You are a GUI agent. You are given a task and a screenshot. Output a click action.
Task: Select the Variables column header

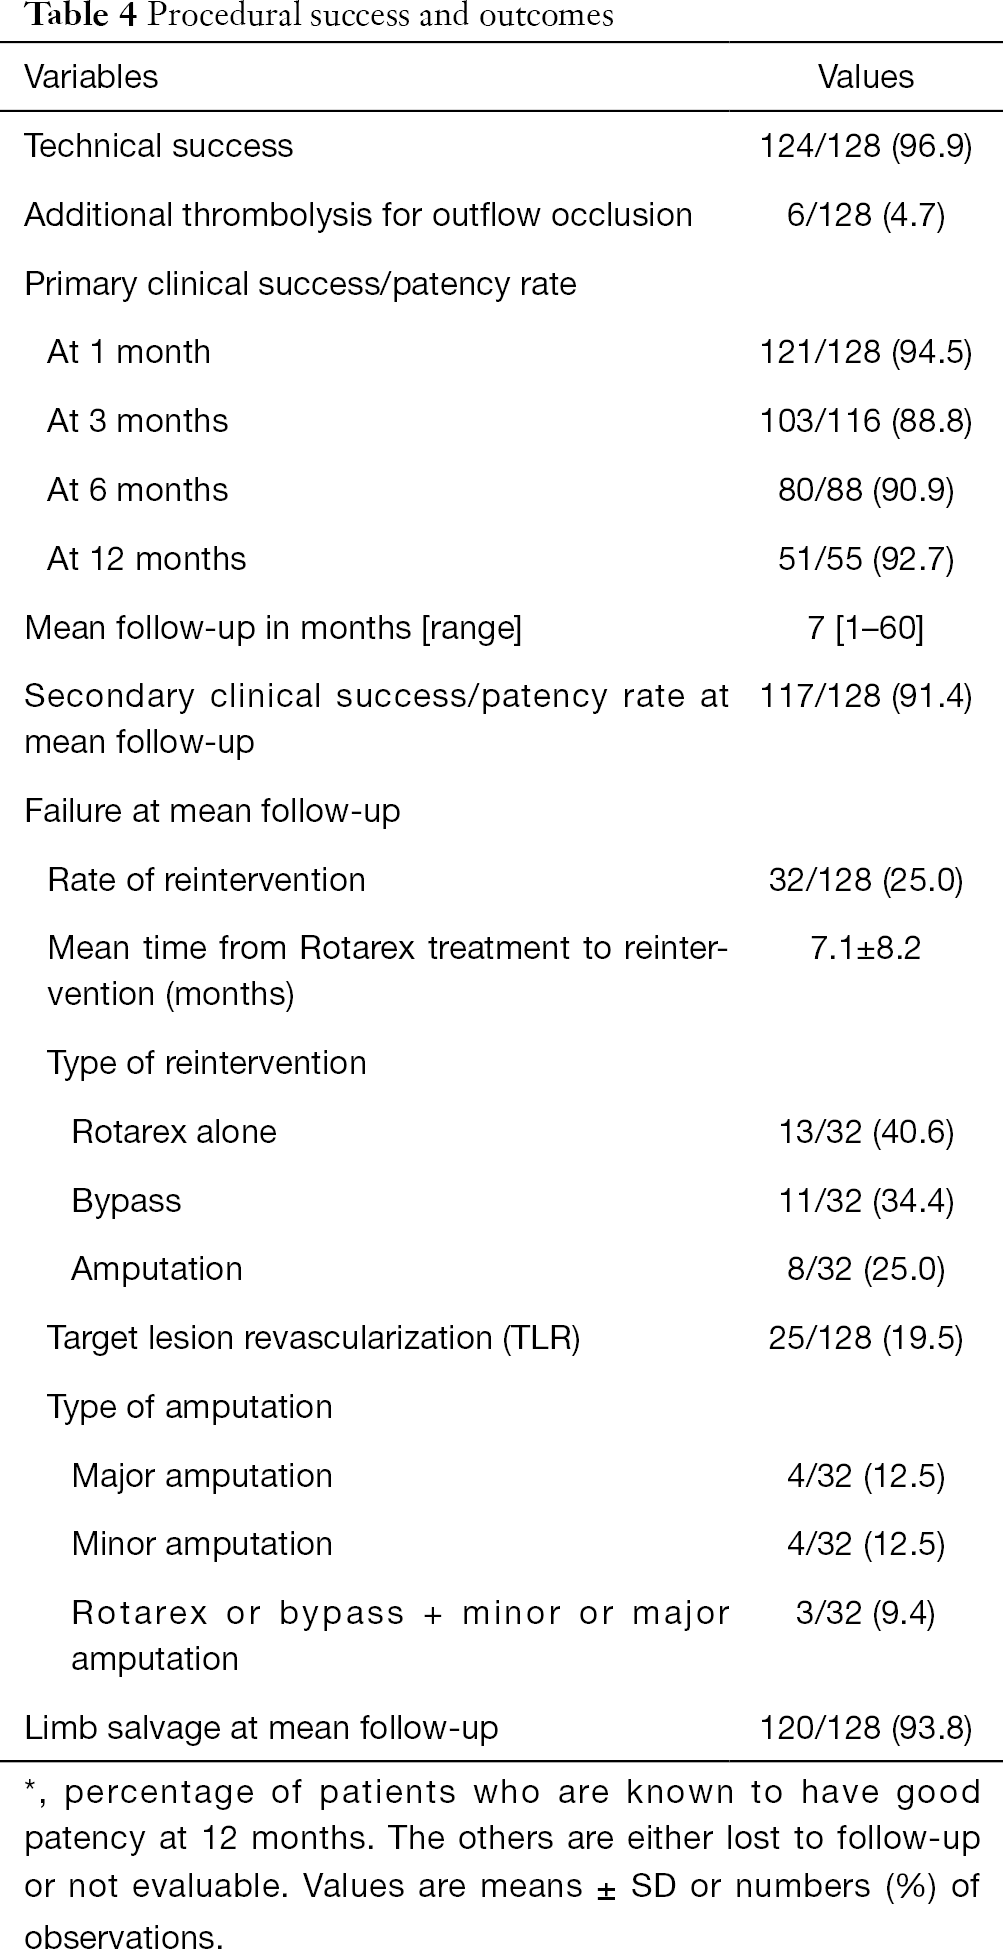tap(91, 77)
